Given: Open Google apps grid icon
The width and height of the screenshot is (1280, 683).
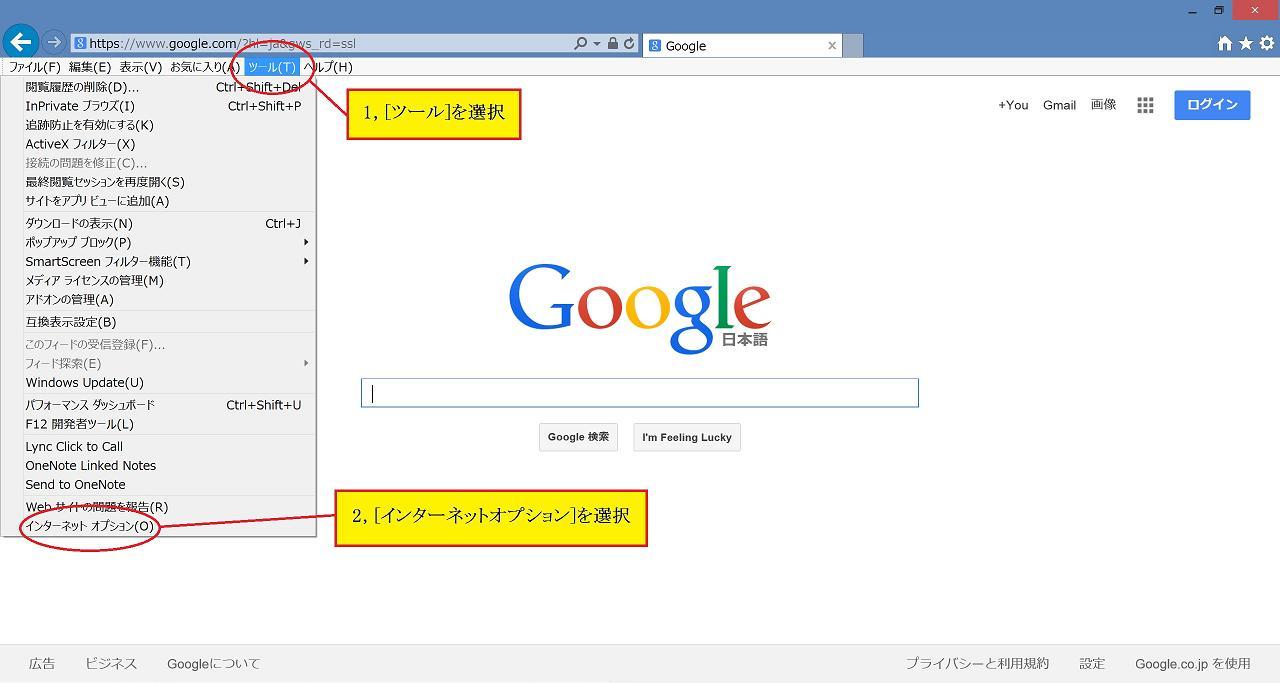Looking at the screenshot, I should [1146, 105].
